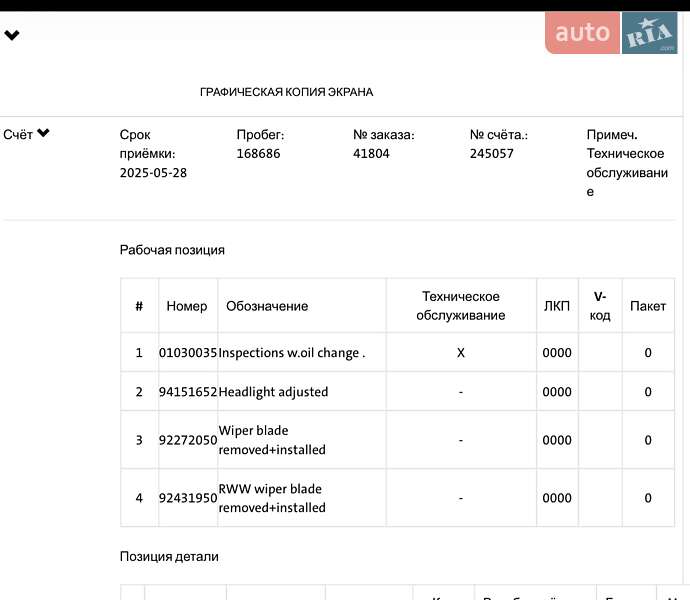Click the ЛКП column header
The height and width of the screenshot is (600, 690).
click(x=556, y=306)
